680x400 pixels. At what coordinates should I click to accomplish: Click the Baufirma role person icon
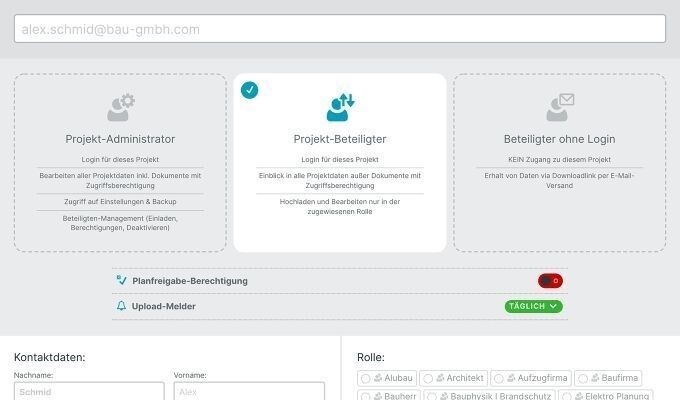click(595, 378)
